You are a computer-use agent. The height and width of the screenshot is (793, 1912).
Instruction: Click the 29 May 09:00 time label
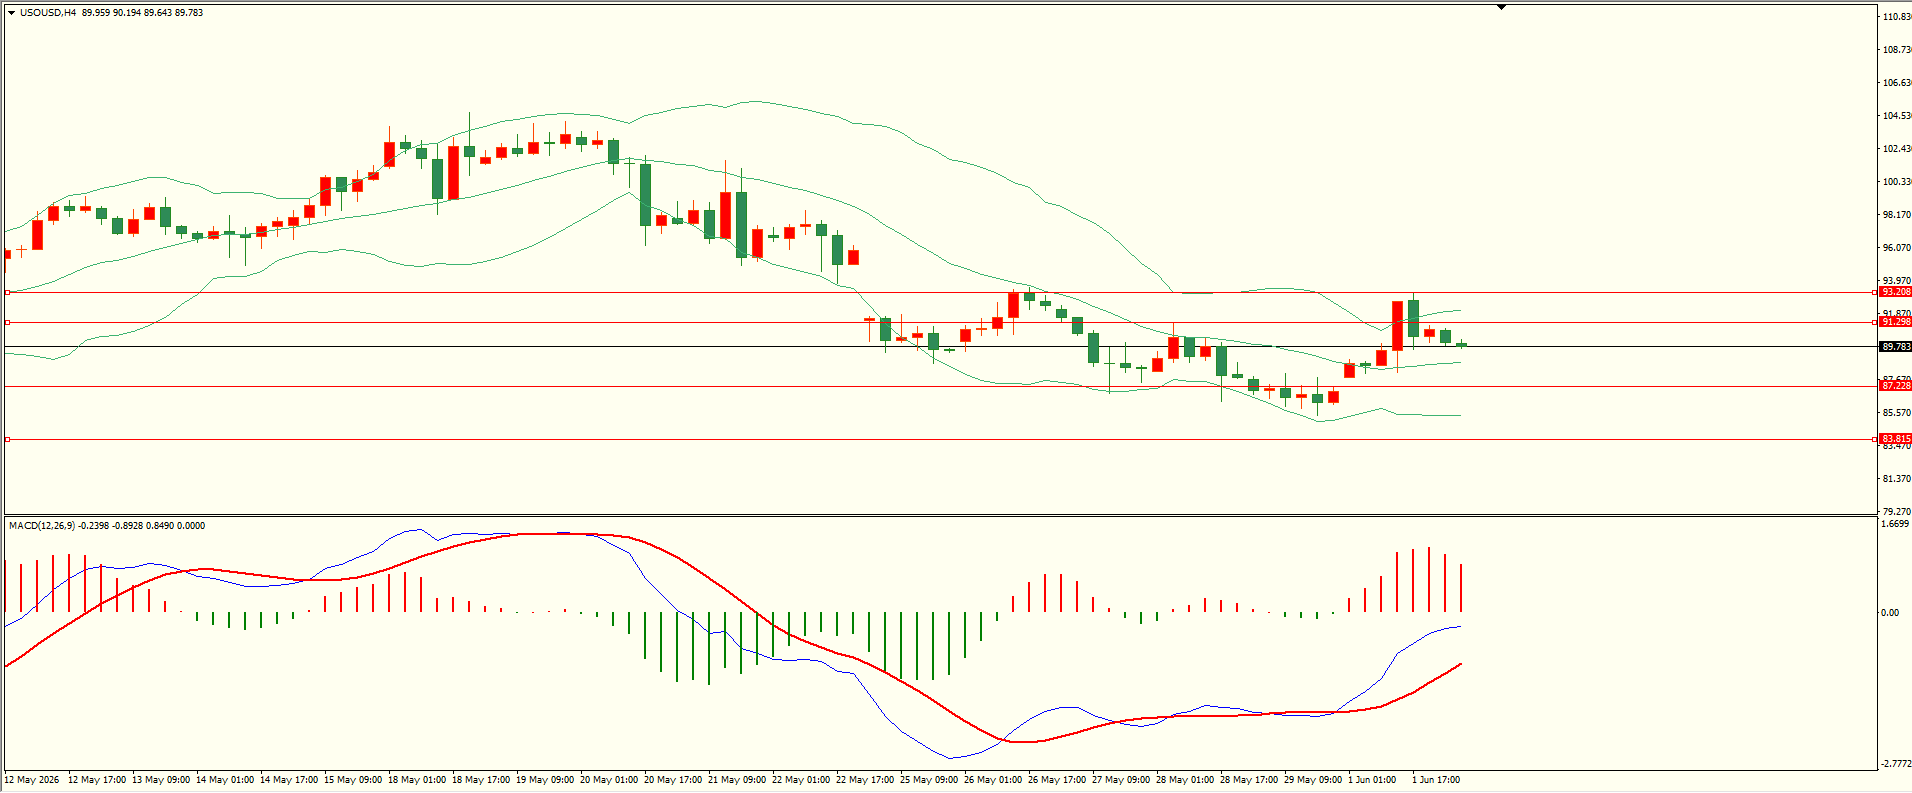[1313, 780]
